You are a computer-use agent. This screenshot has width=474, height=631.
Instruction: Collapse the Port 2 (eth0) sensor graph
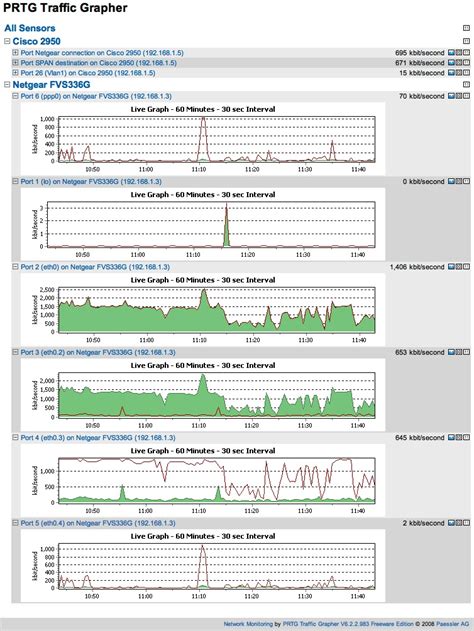(x=15, y=267)
